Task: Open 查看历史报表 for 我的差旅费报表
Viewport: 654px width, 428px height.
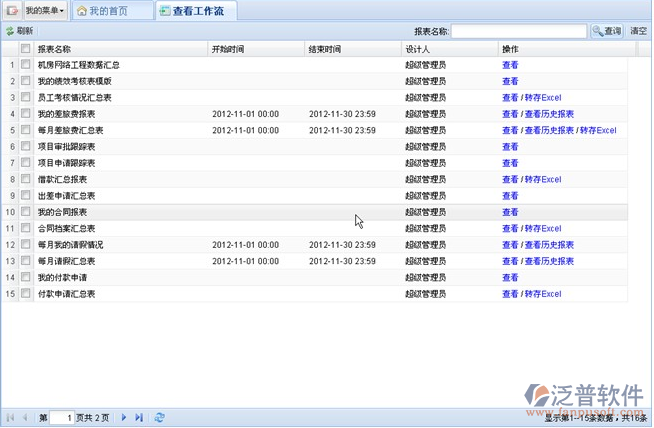Action: [x=549, y=114]
